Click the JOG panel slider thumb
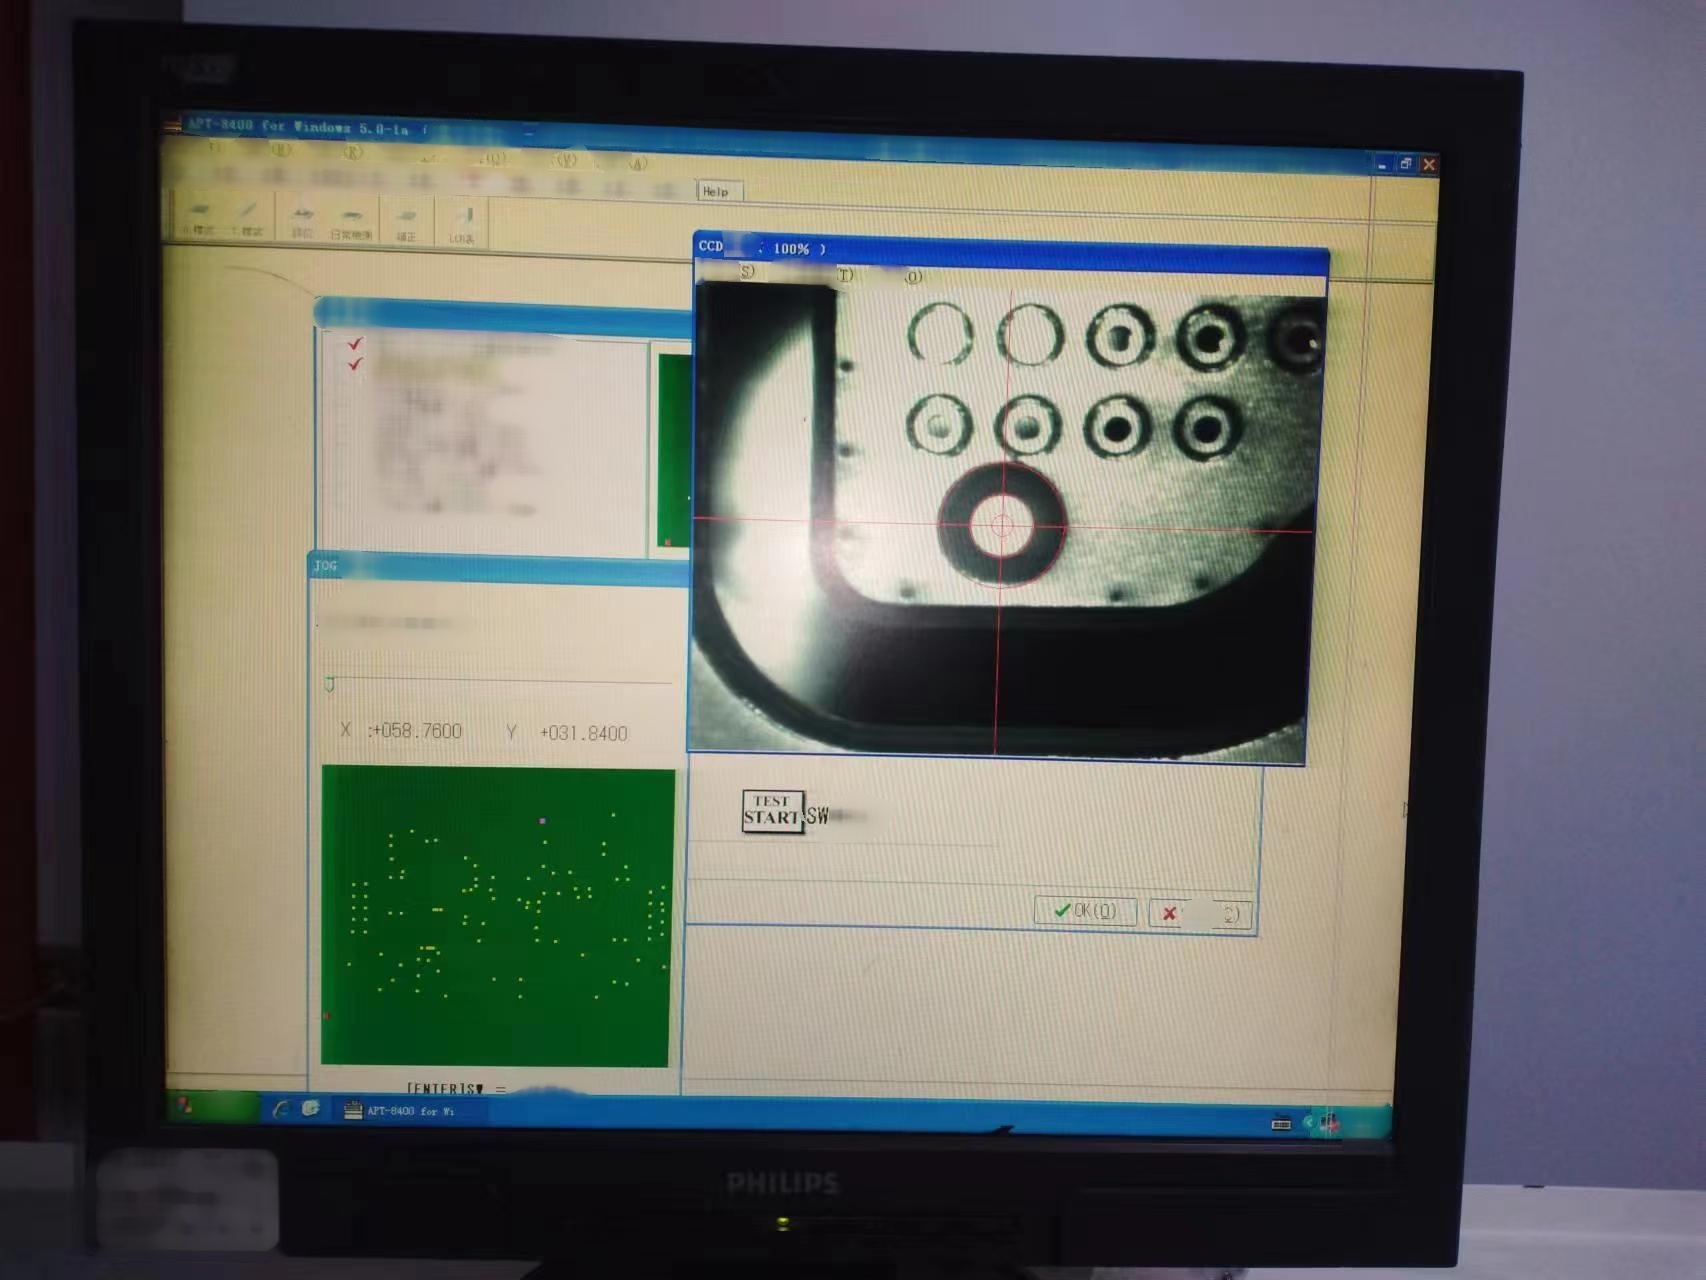Image resolution: width=1706 pixels, height=1280 pixels. pos(329,685)
